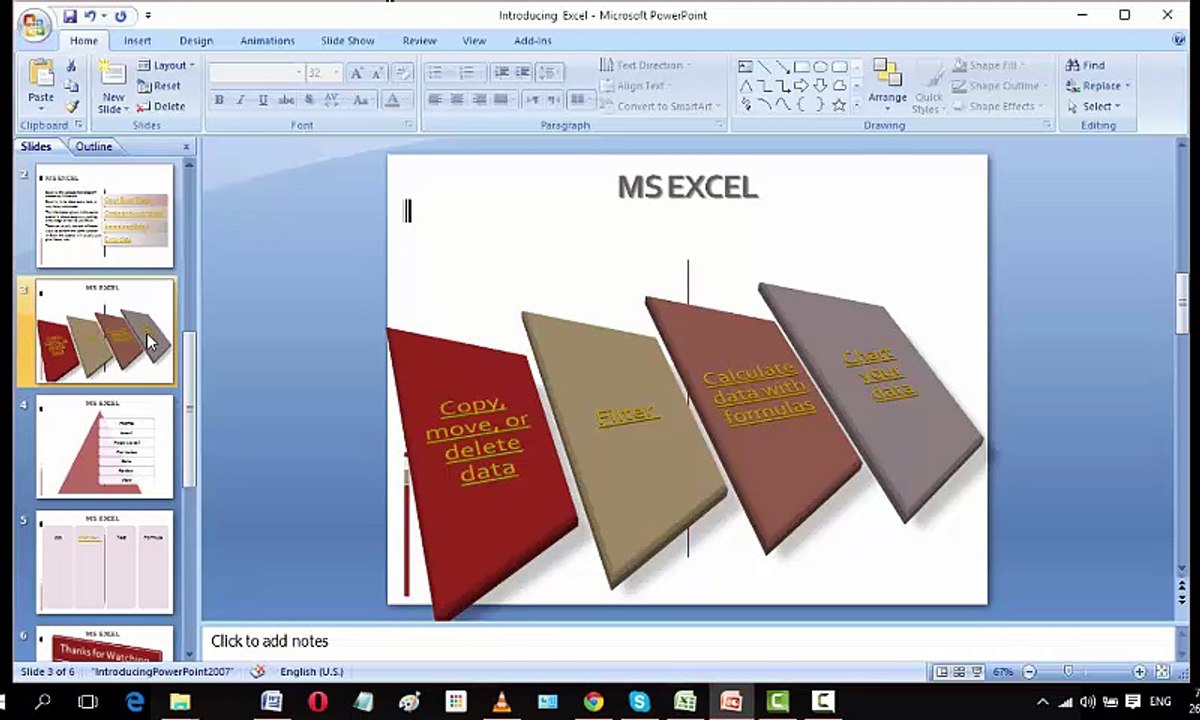The height and width of the screenshot is (720, 1200).
Task: Open the Office Button menu
Action: 33,24
